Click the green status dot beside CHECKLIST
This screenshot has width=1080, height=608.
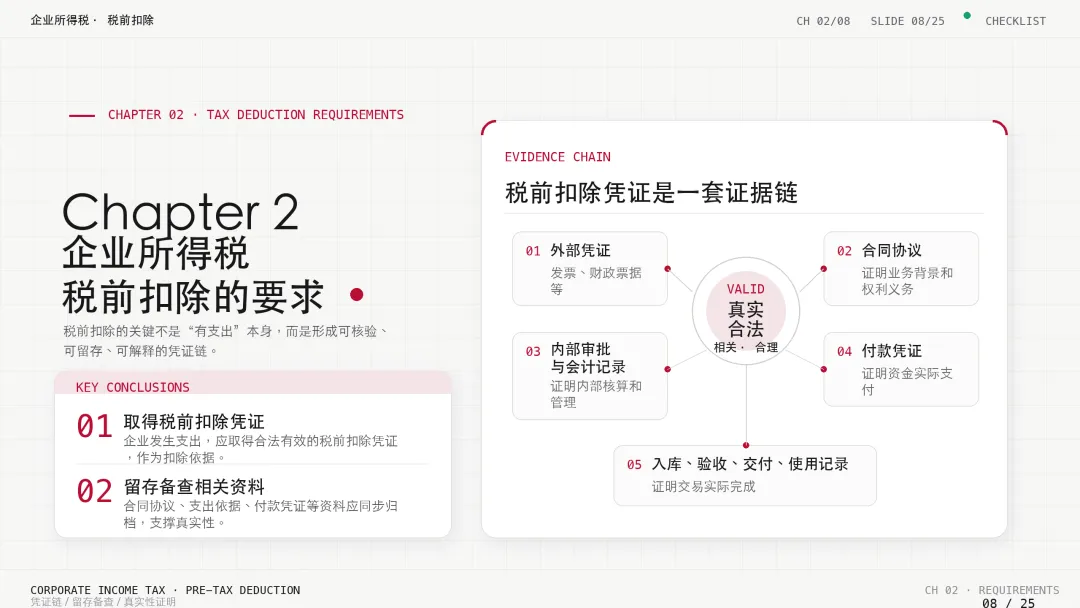coord(967,15)
